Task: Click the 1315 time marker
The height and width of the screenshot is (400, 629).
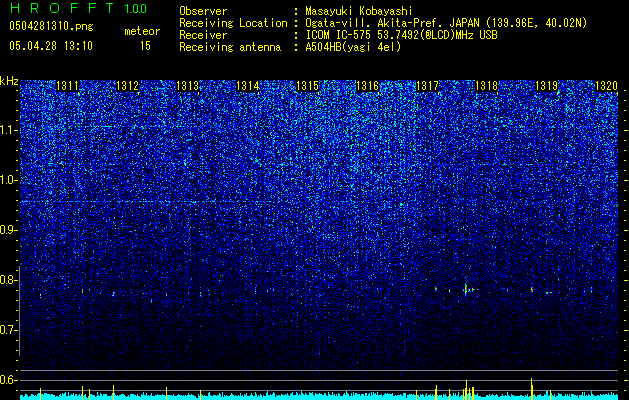Action: (x=307, y=86)
